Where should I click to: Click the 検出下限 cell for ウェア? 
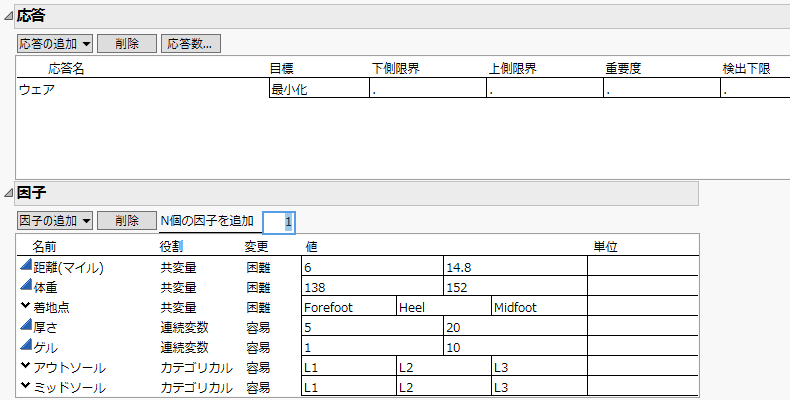pyautogui.click(x=755, y=89)
